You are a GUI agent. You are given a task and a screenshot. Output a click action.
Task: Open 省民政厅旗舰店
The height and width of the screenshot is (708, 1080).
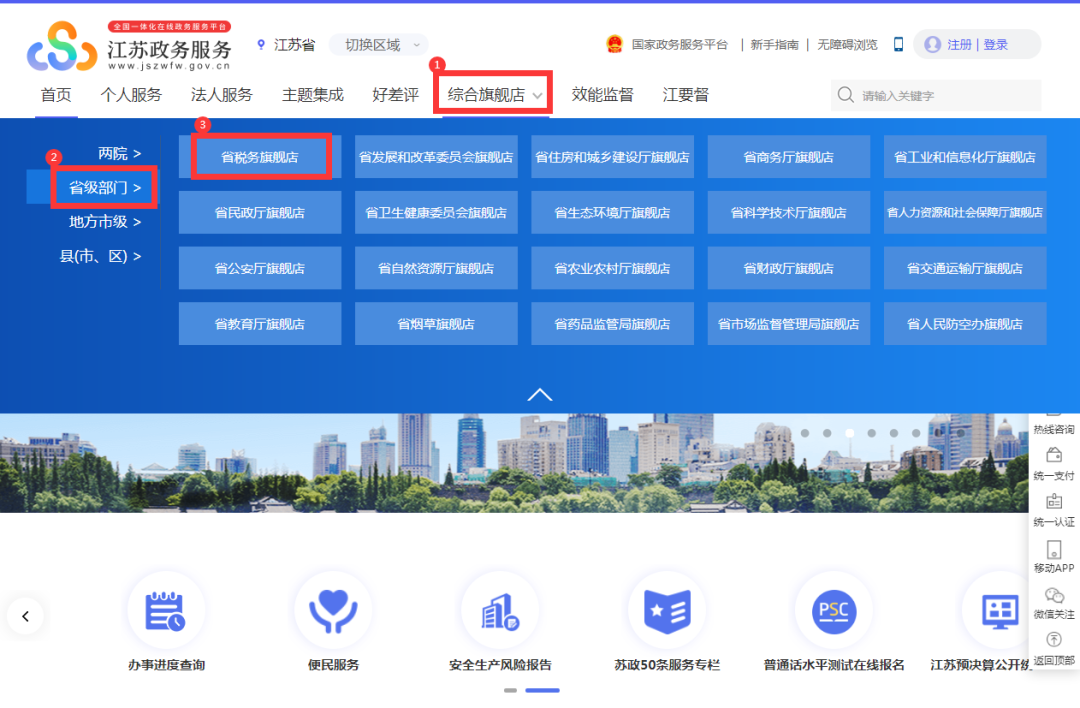tap(260, 213)
